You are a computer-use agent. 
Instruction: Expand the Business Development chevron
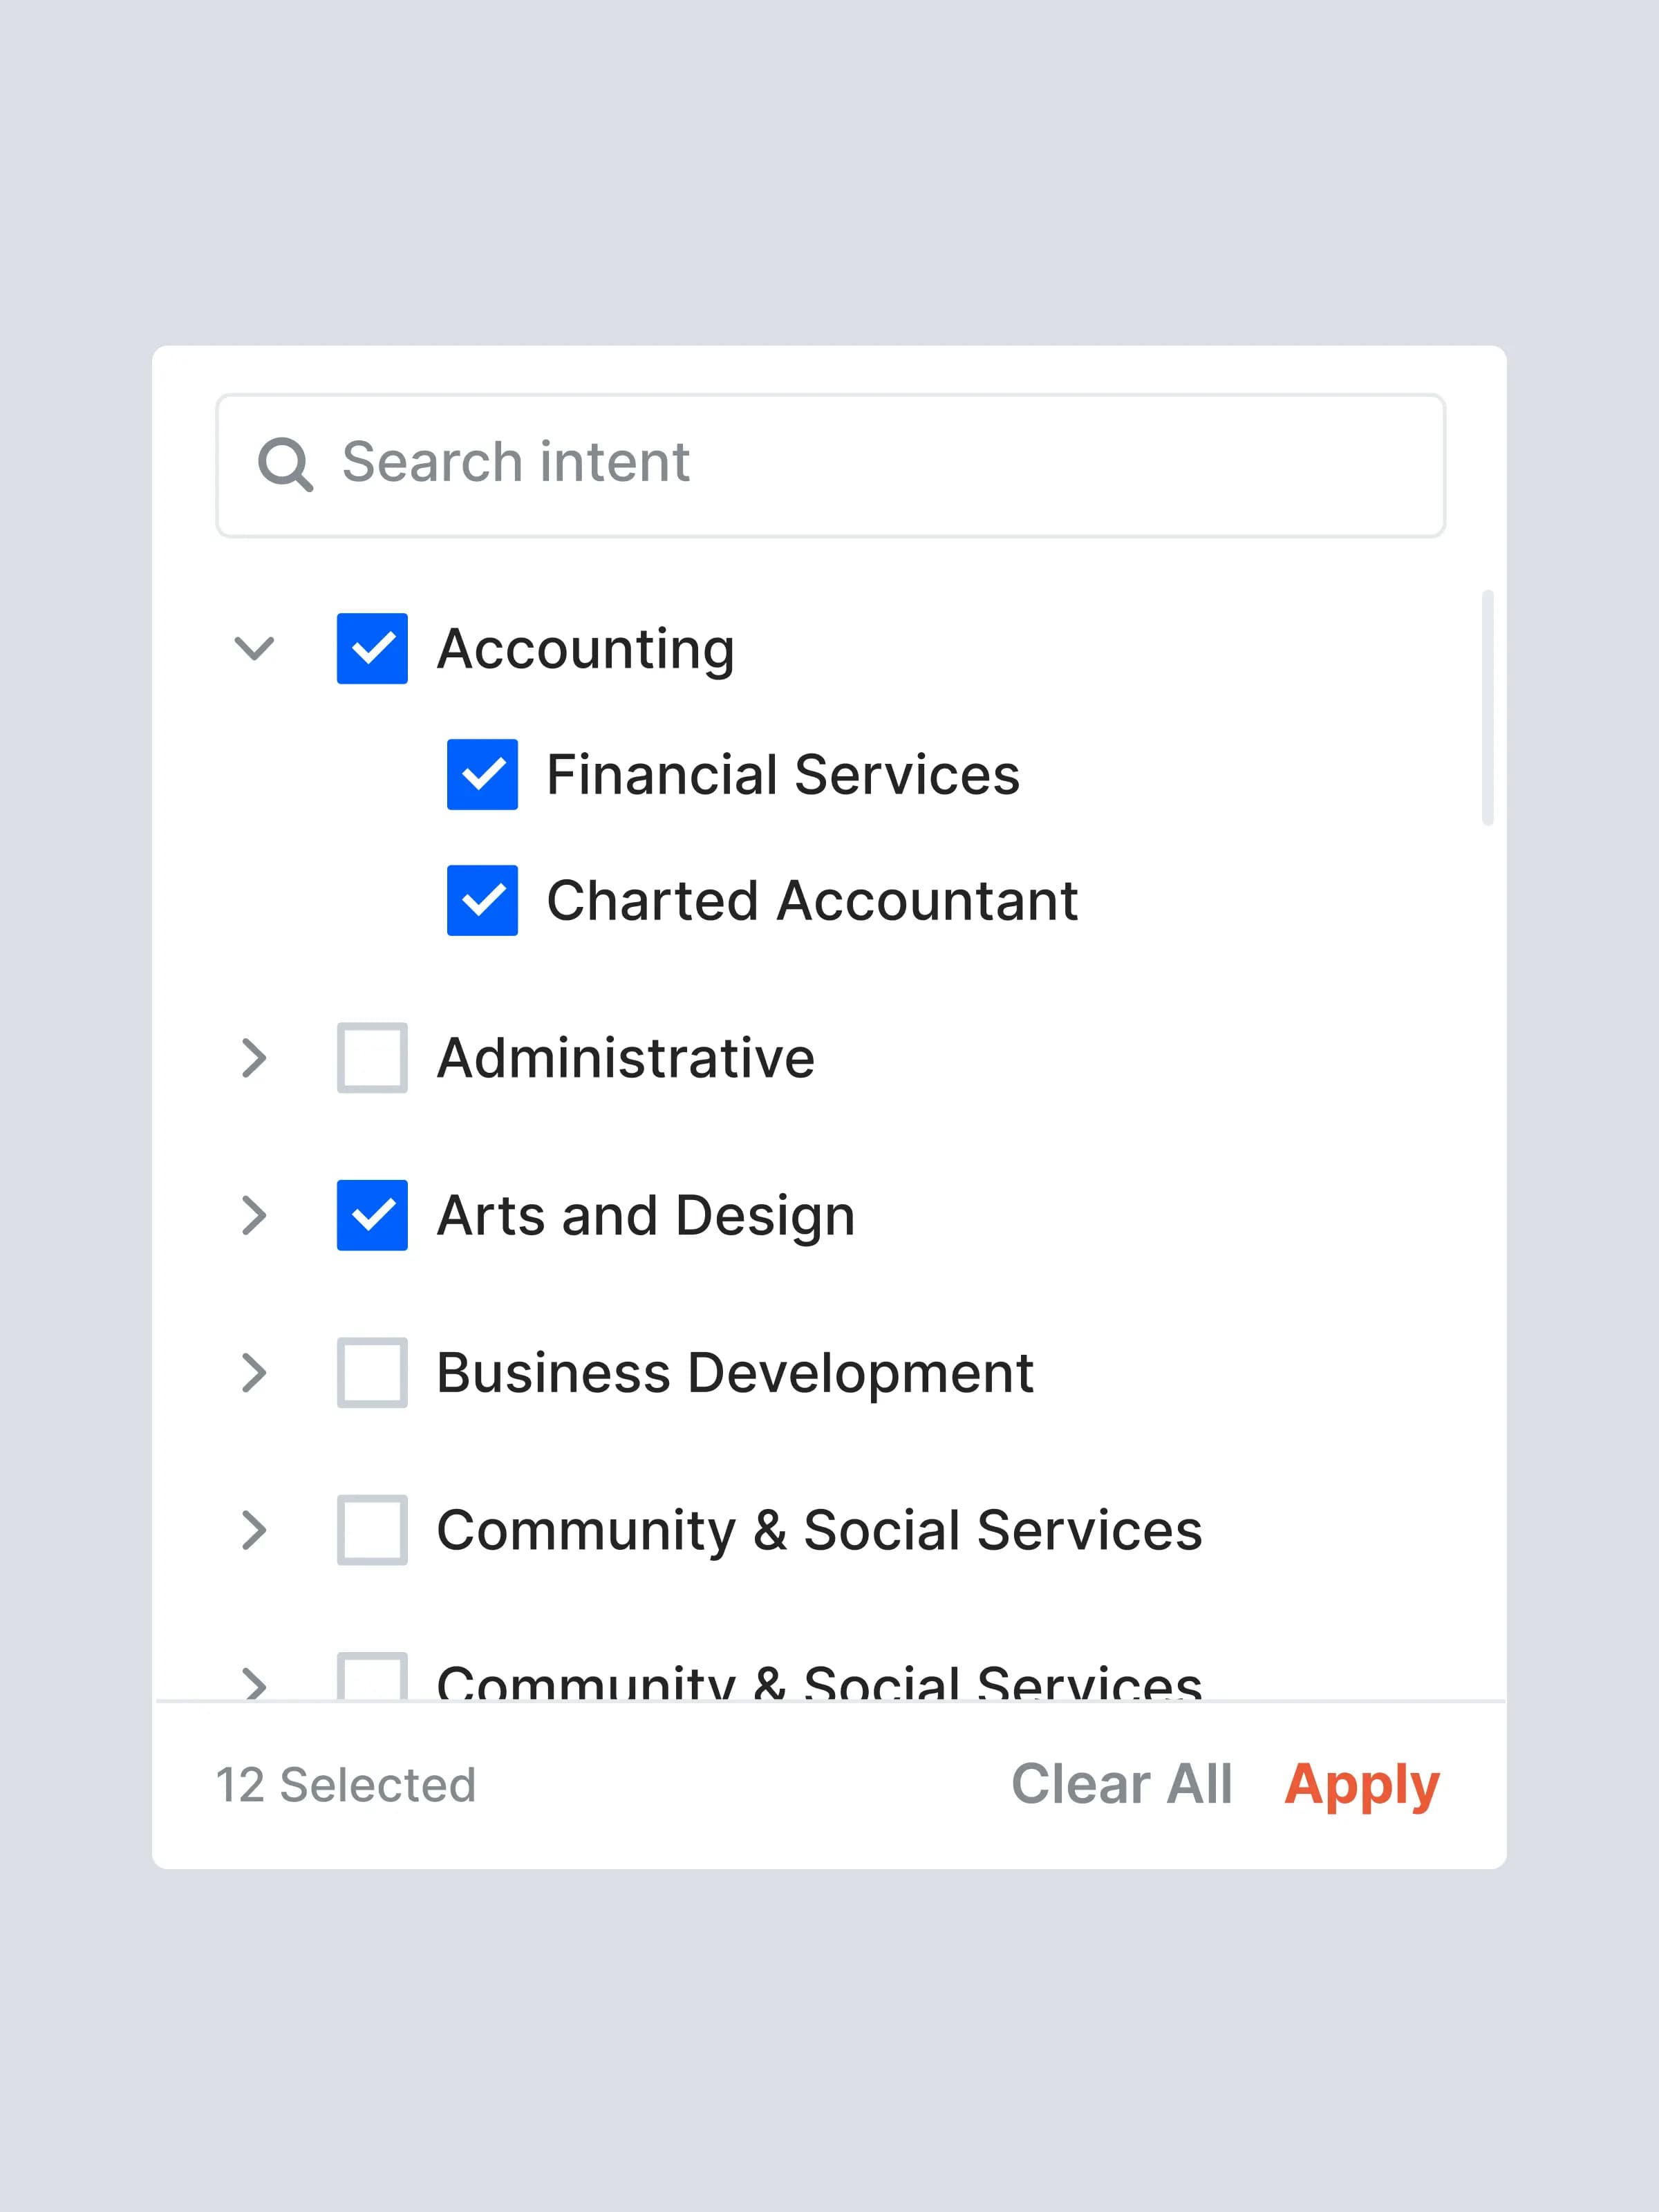[x=254, y=1373]
